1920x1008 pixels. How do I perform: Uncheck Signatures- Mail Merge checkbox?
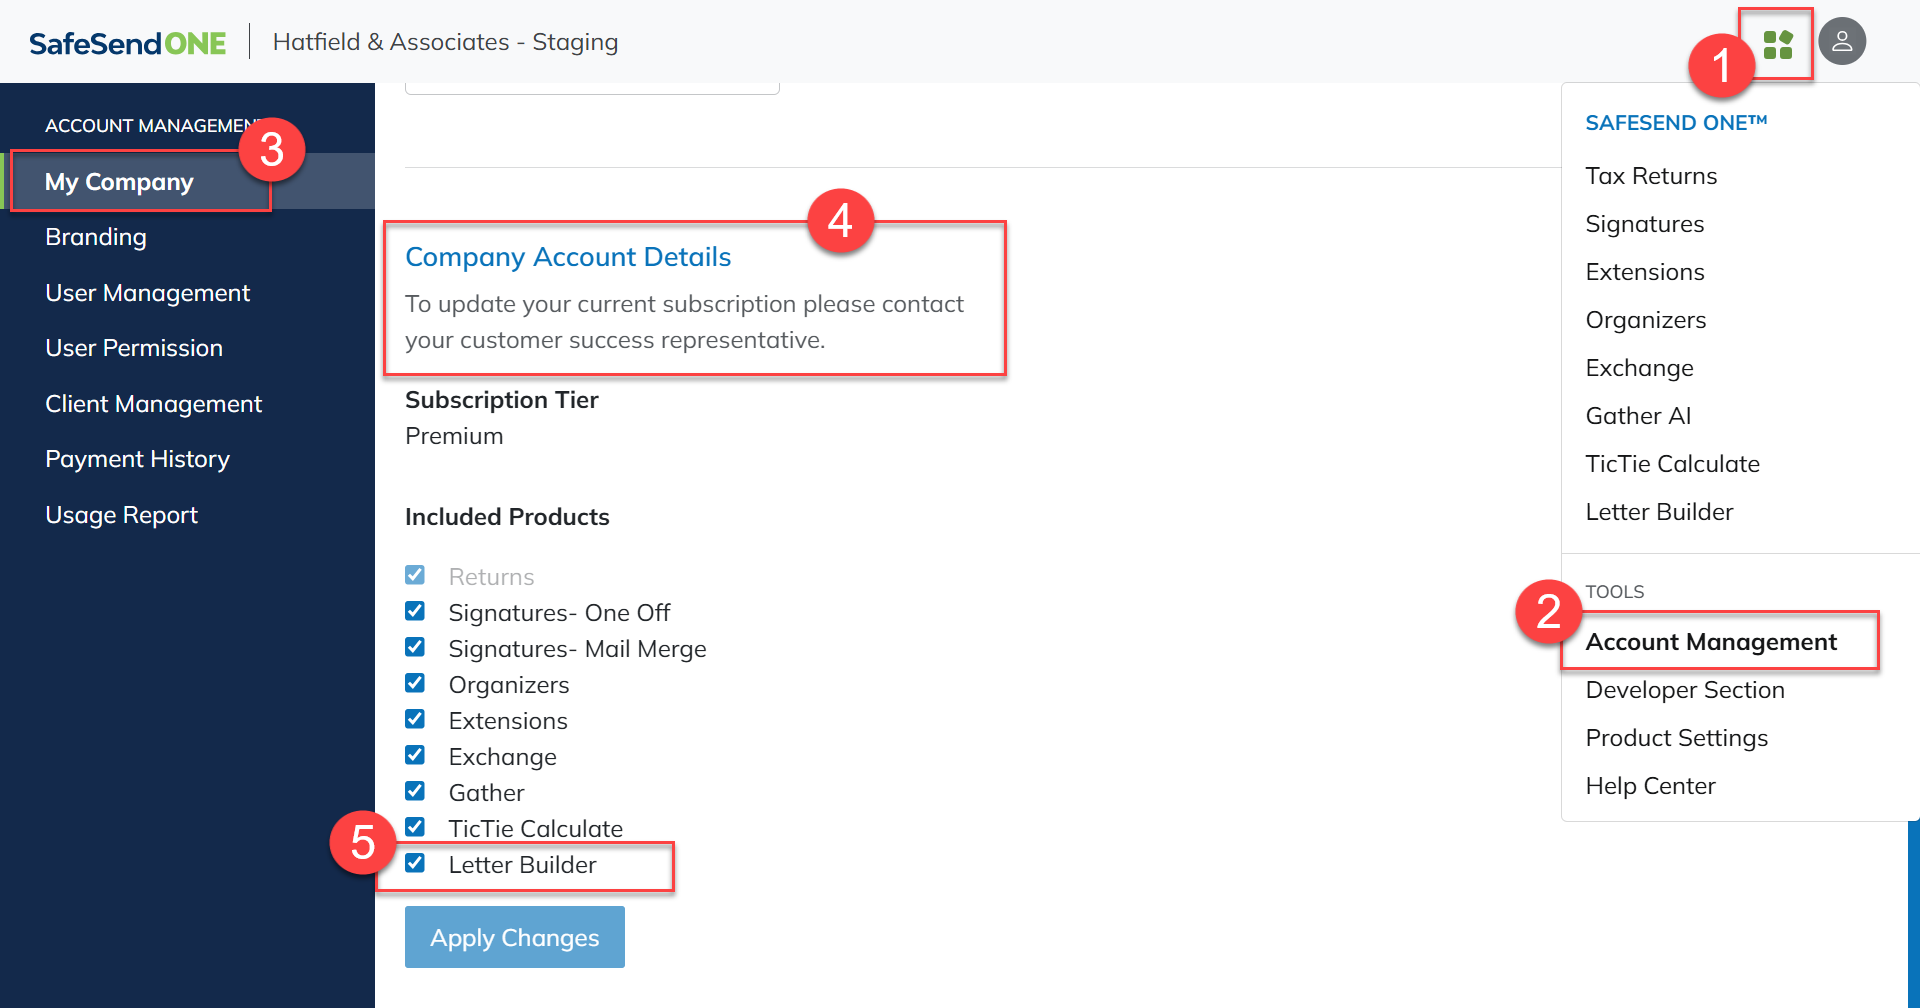point(415,647)
